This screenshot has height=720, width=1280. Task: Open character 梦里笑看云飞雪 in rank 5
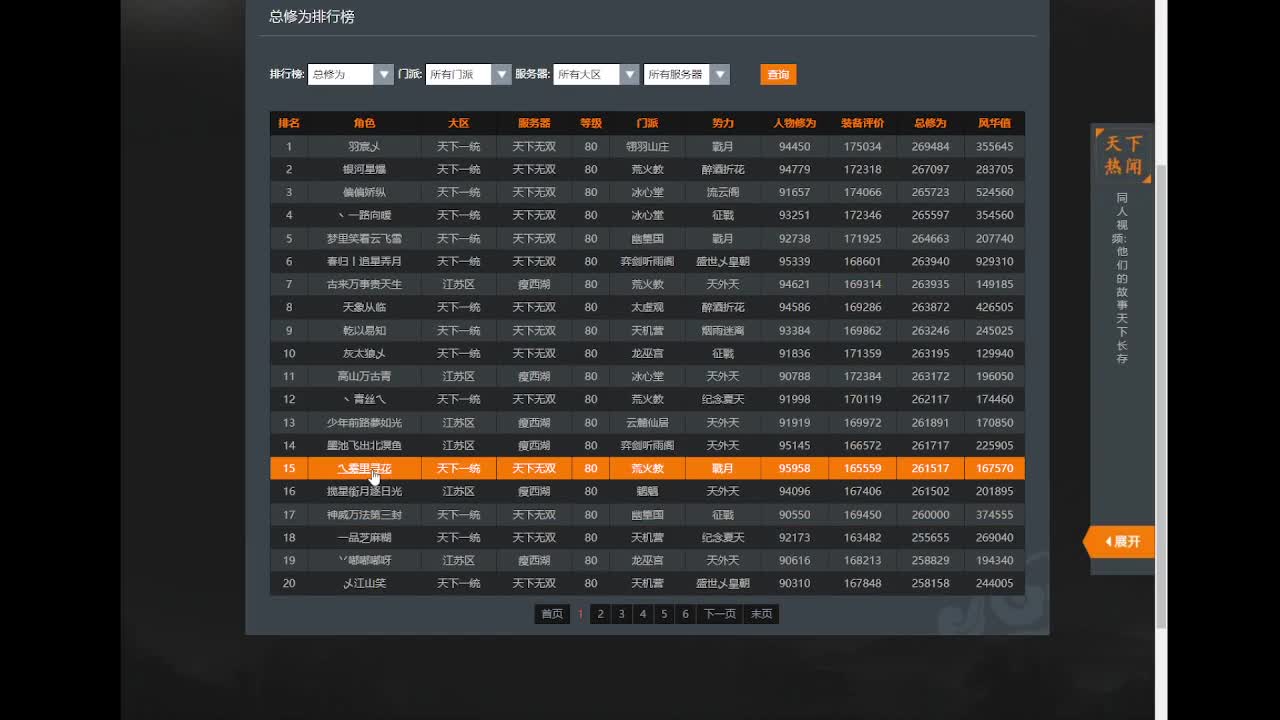[364, 238]
